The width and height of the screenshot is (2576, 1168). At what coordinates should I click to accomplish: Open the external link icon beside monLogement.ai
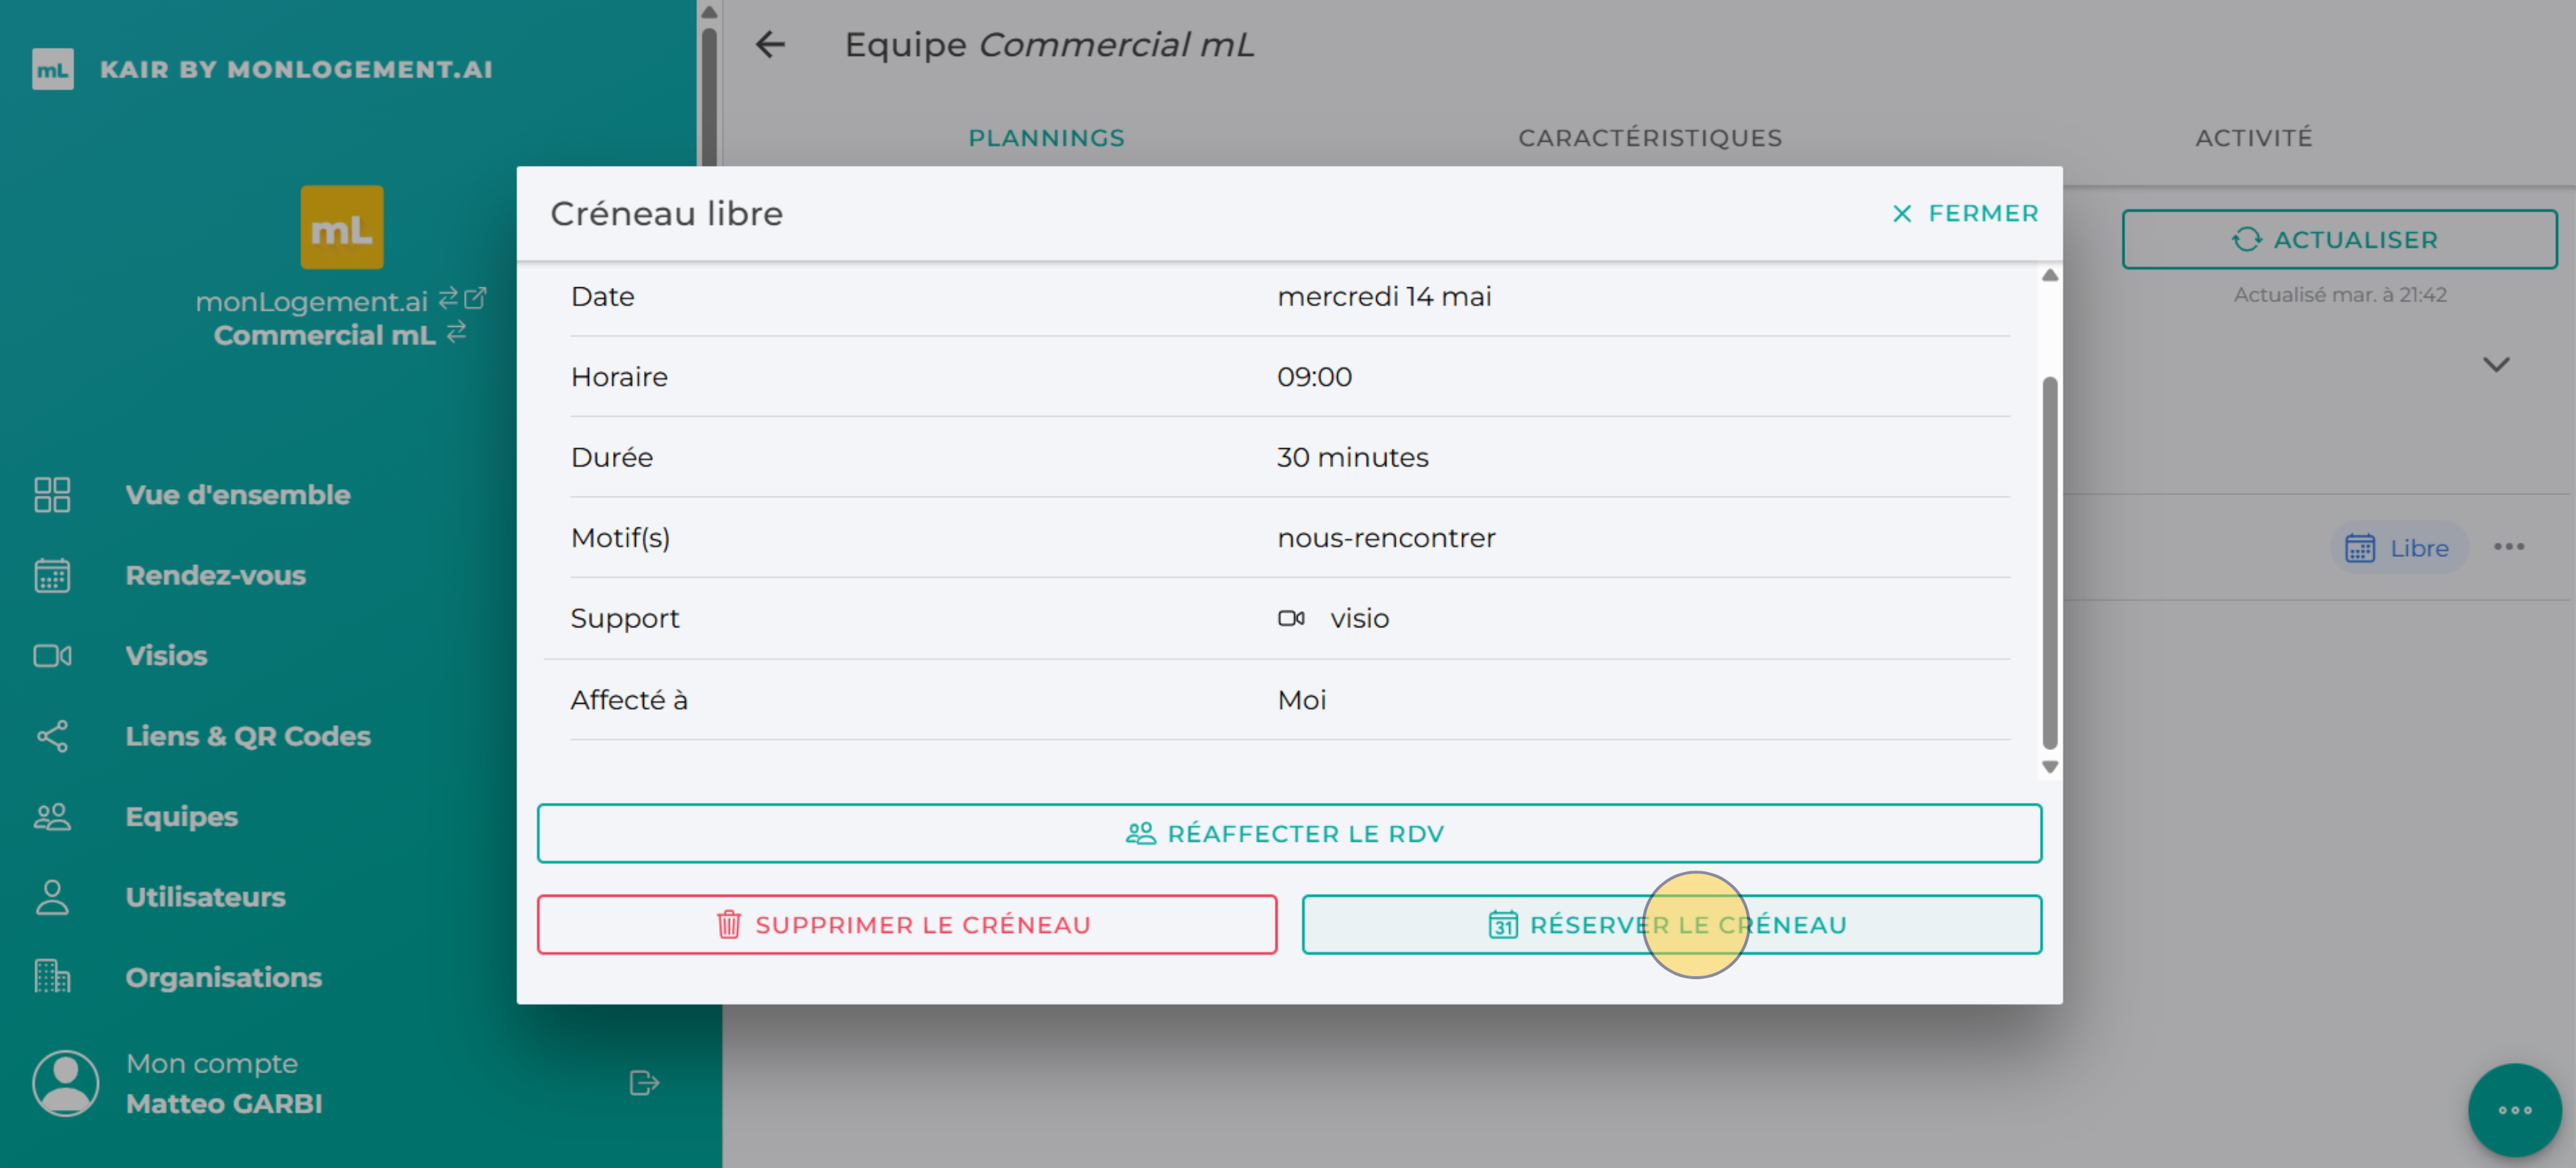476,298
